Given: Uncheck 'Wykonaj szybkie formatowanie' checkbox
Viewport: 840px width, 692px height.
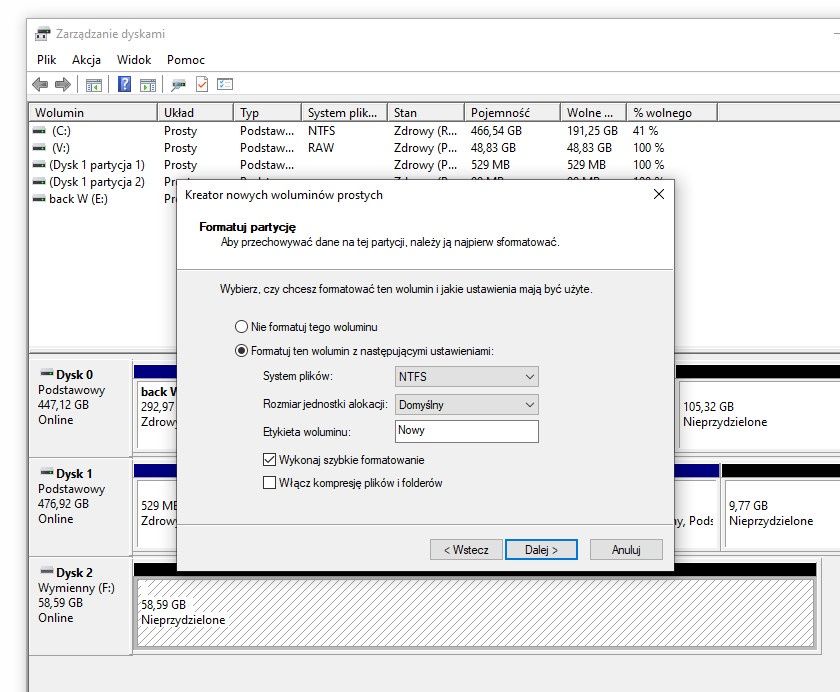Looking at the screenshot, I should coord(269,460).
